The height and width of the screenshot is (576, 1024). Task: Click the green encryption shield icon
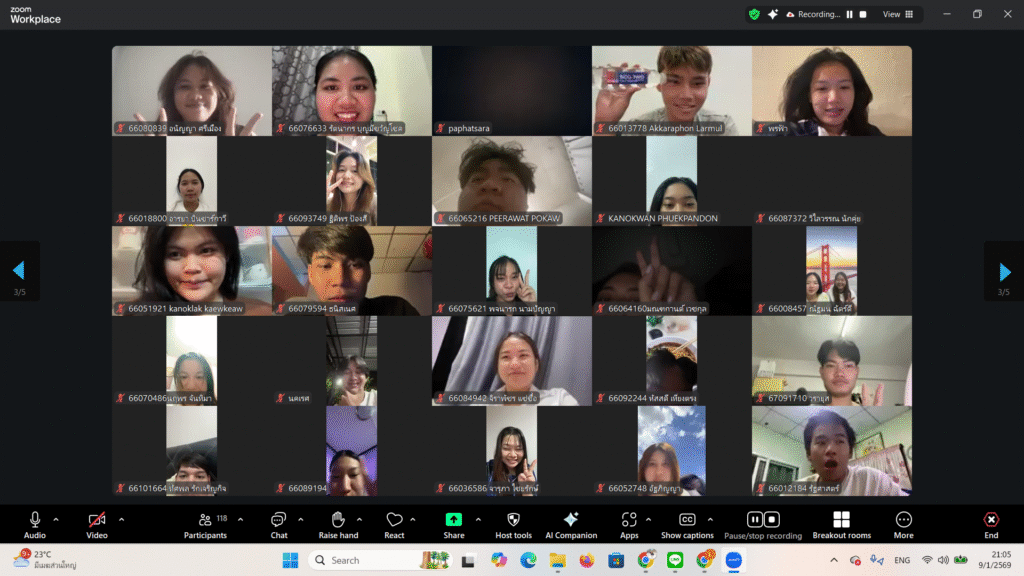point(754,14)
